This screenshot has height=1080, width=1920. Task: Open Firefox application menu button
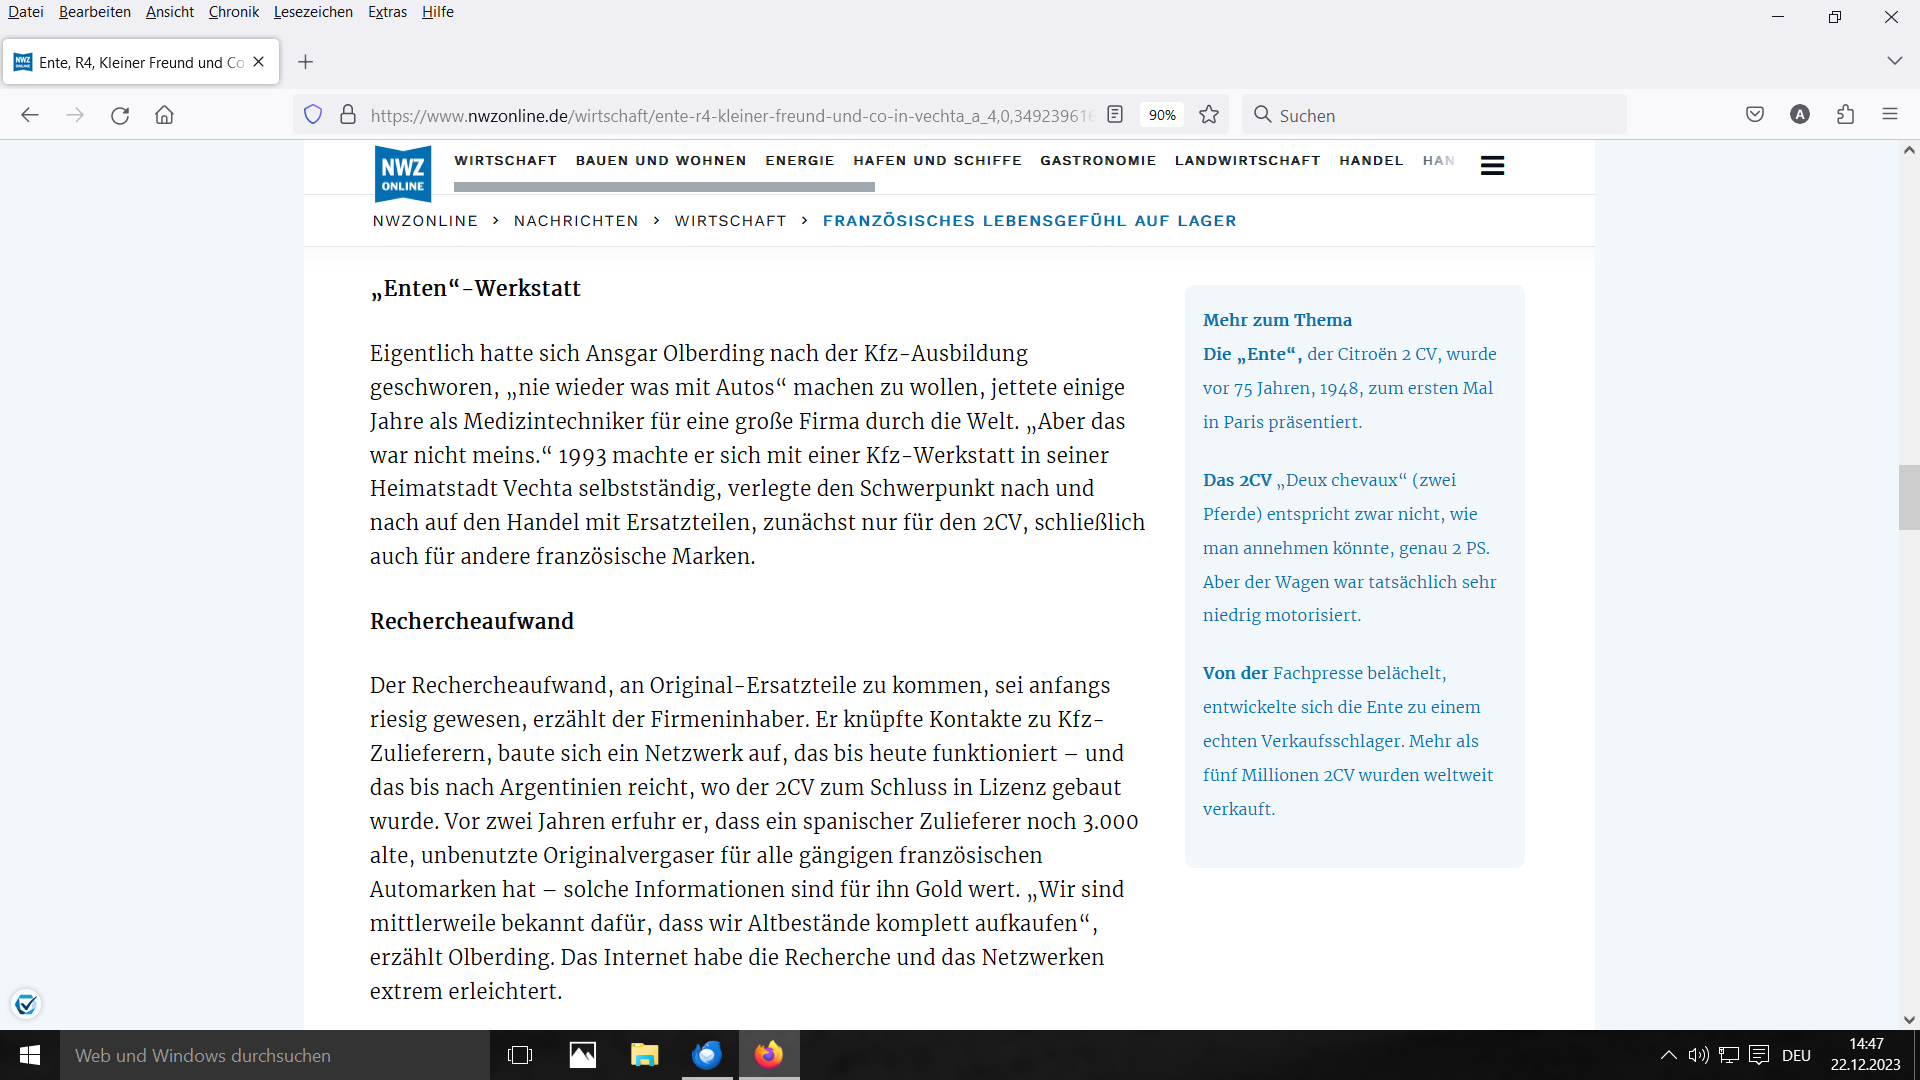point(1890,115)
